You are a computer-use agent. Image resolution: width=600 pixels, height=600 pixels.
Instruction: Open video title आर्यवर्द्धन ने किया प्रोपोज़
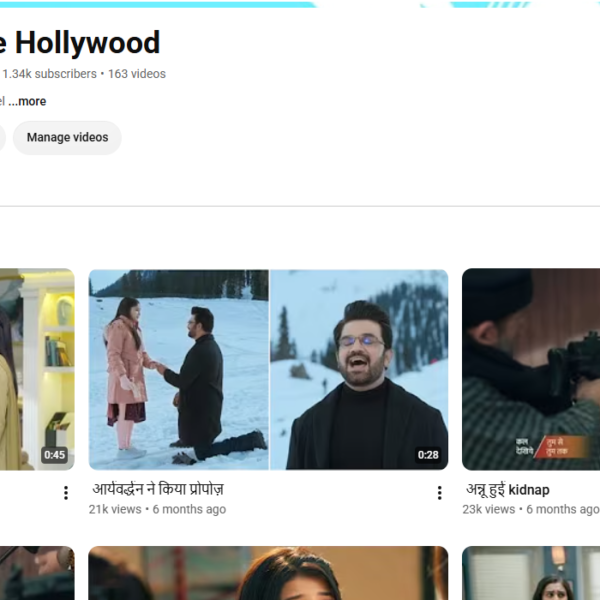[158, 489]
